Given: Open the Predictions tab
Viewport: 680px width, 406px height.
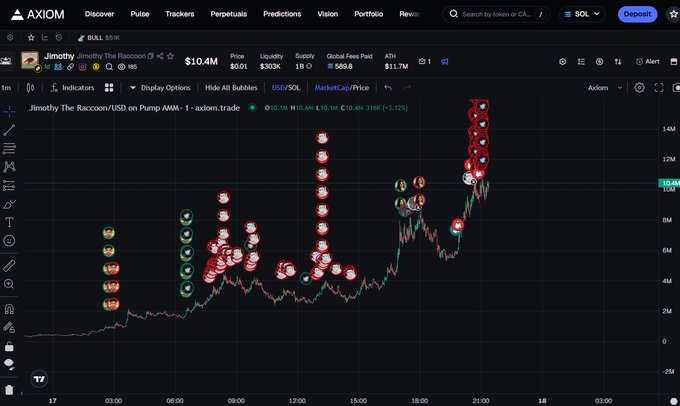Looking at the screenshot, I should [282, 14].
